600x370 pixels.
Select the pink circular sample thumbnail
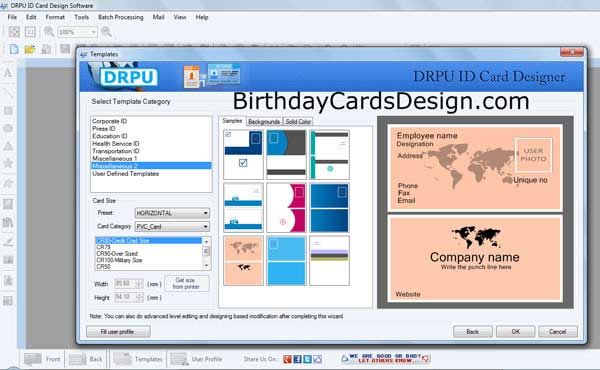coord(286,207)
